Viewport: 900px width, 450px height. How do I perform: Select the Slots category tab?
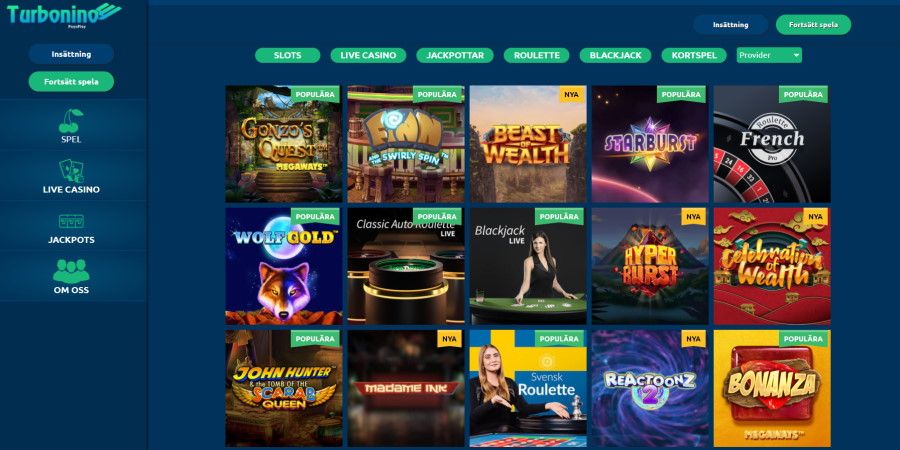click(x=288, y=55)
